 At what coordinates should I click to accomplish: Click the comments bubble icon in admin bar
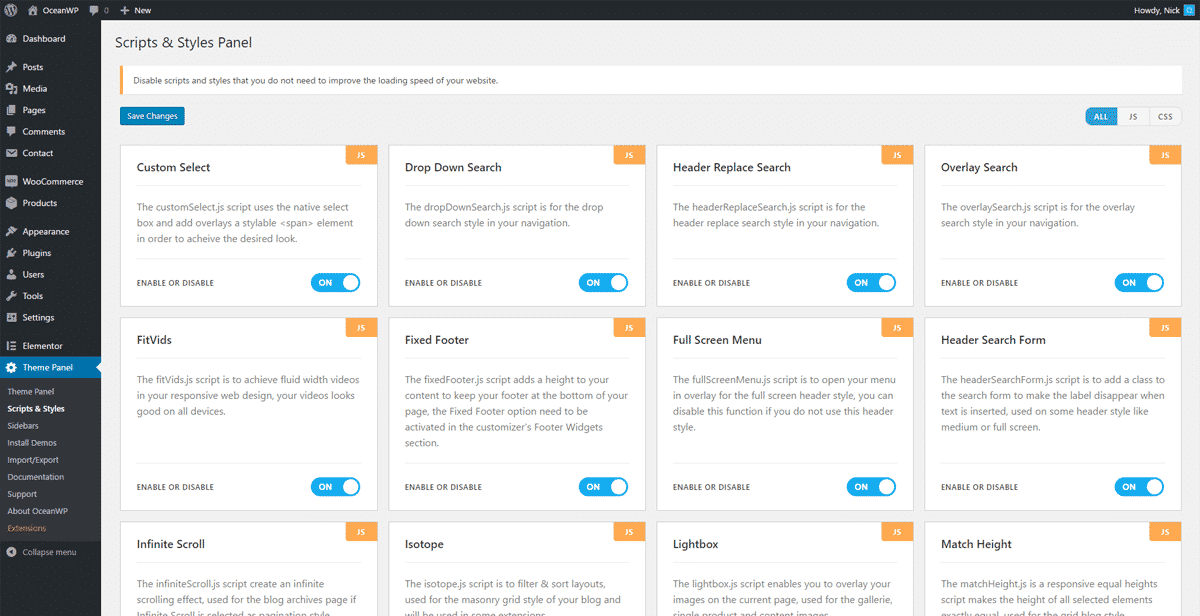click(94, 10)
